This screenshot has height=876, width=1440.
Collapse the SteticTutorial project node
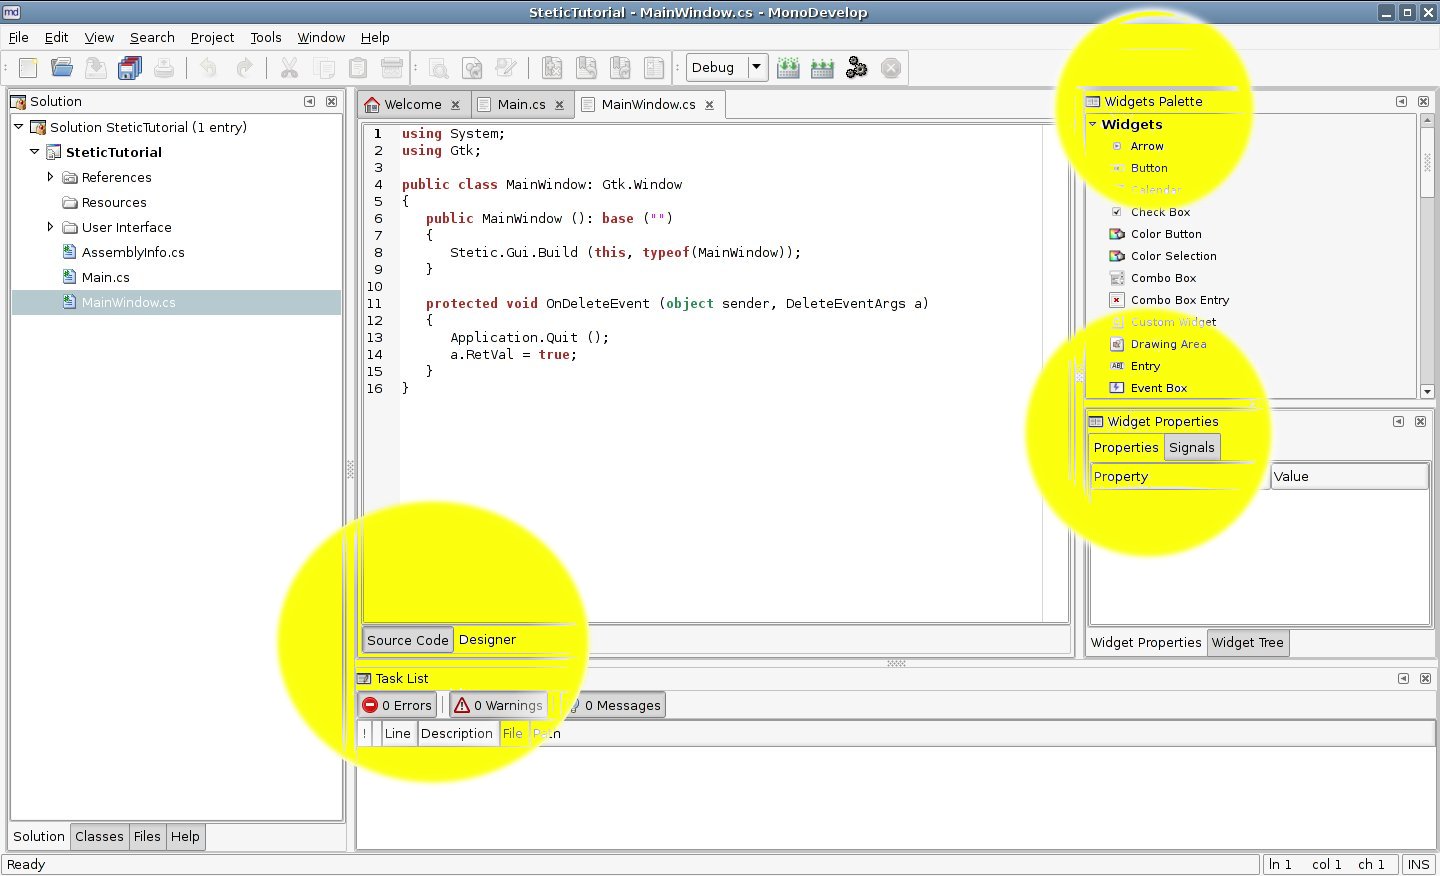coord(34,152)
